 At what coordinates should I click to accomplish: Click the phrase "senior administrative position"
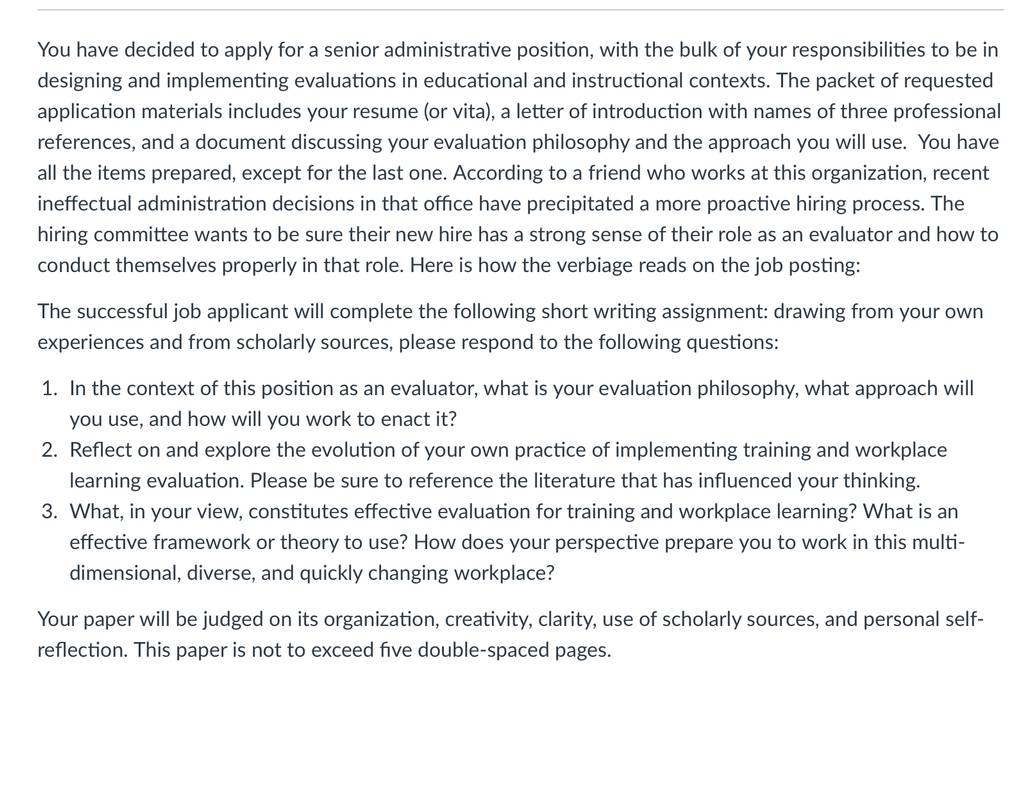click(x=456, y=50)
